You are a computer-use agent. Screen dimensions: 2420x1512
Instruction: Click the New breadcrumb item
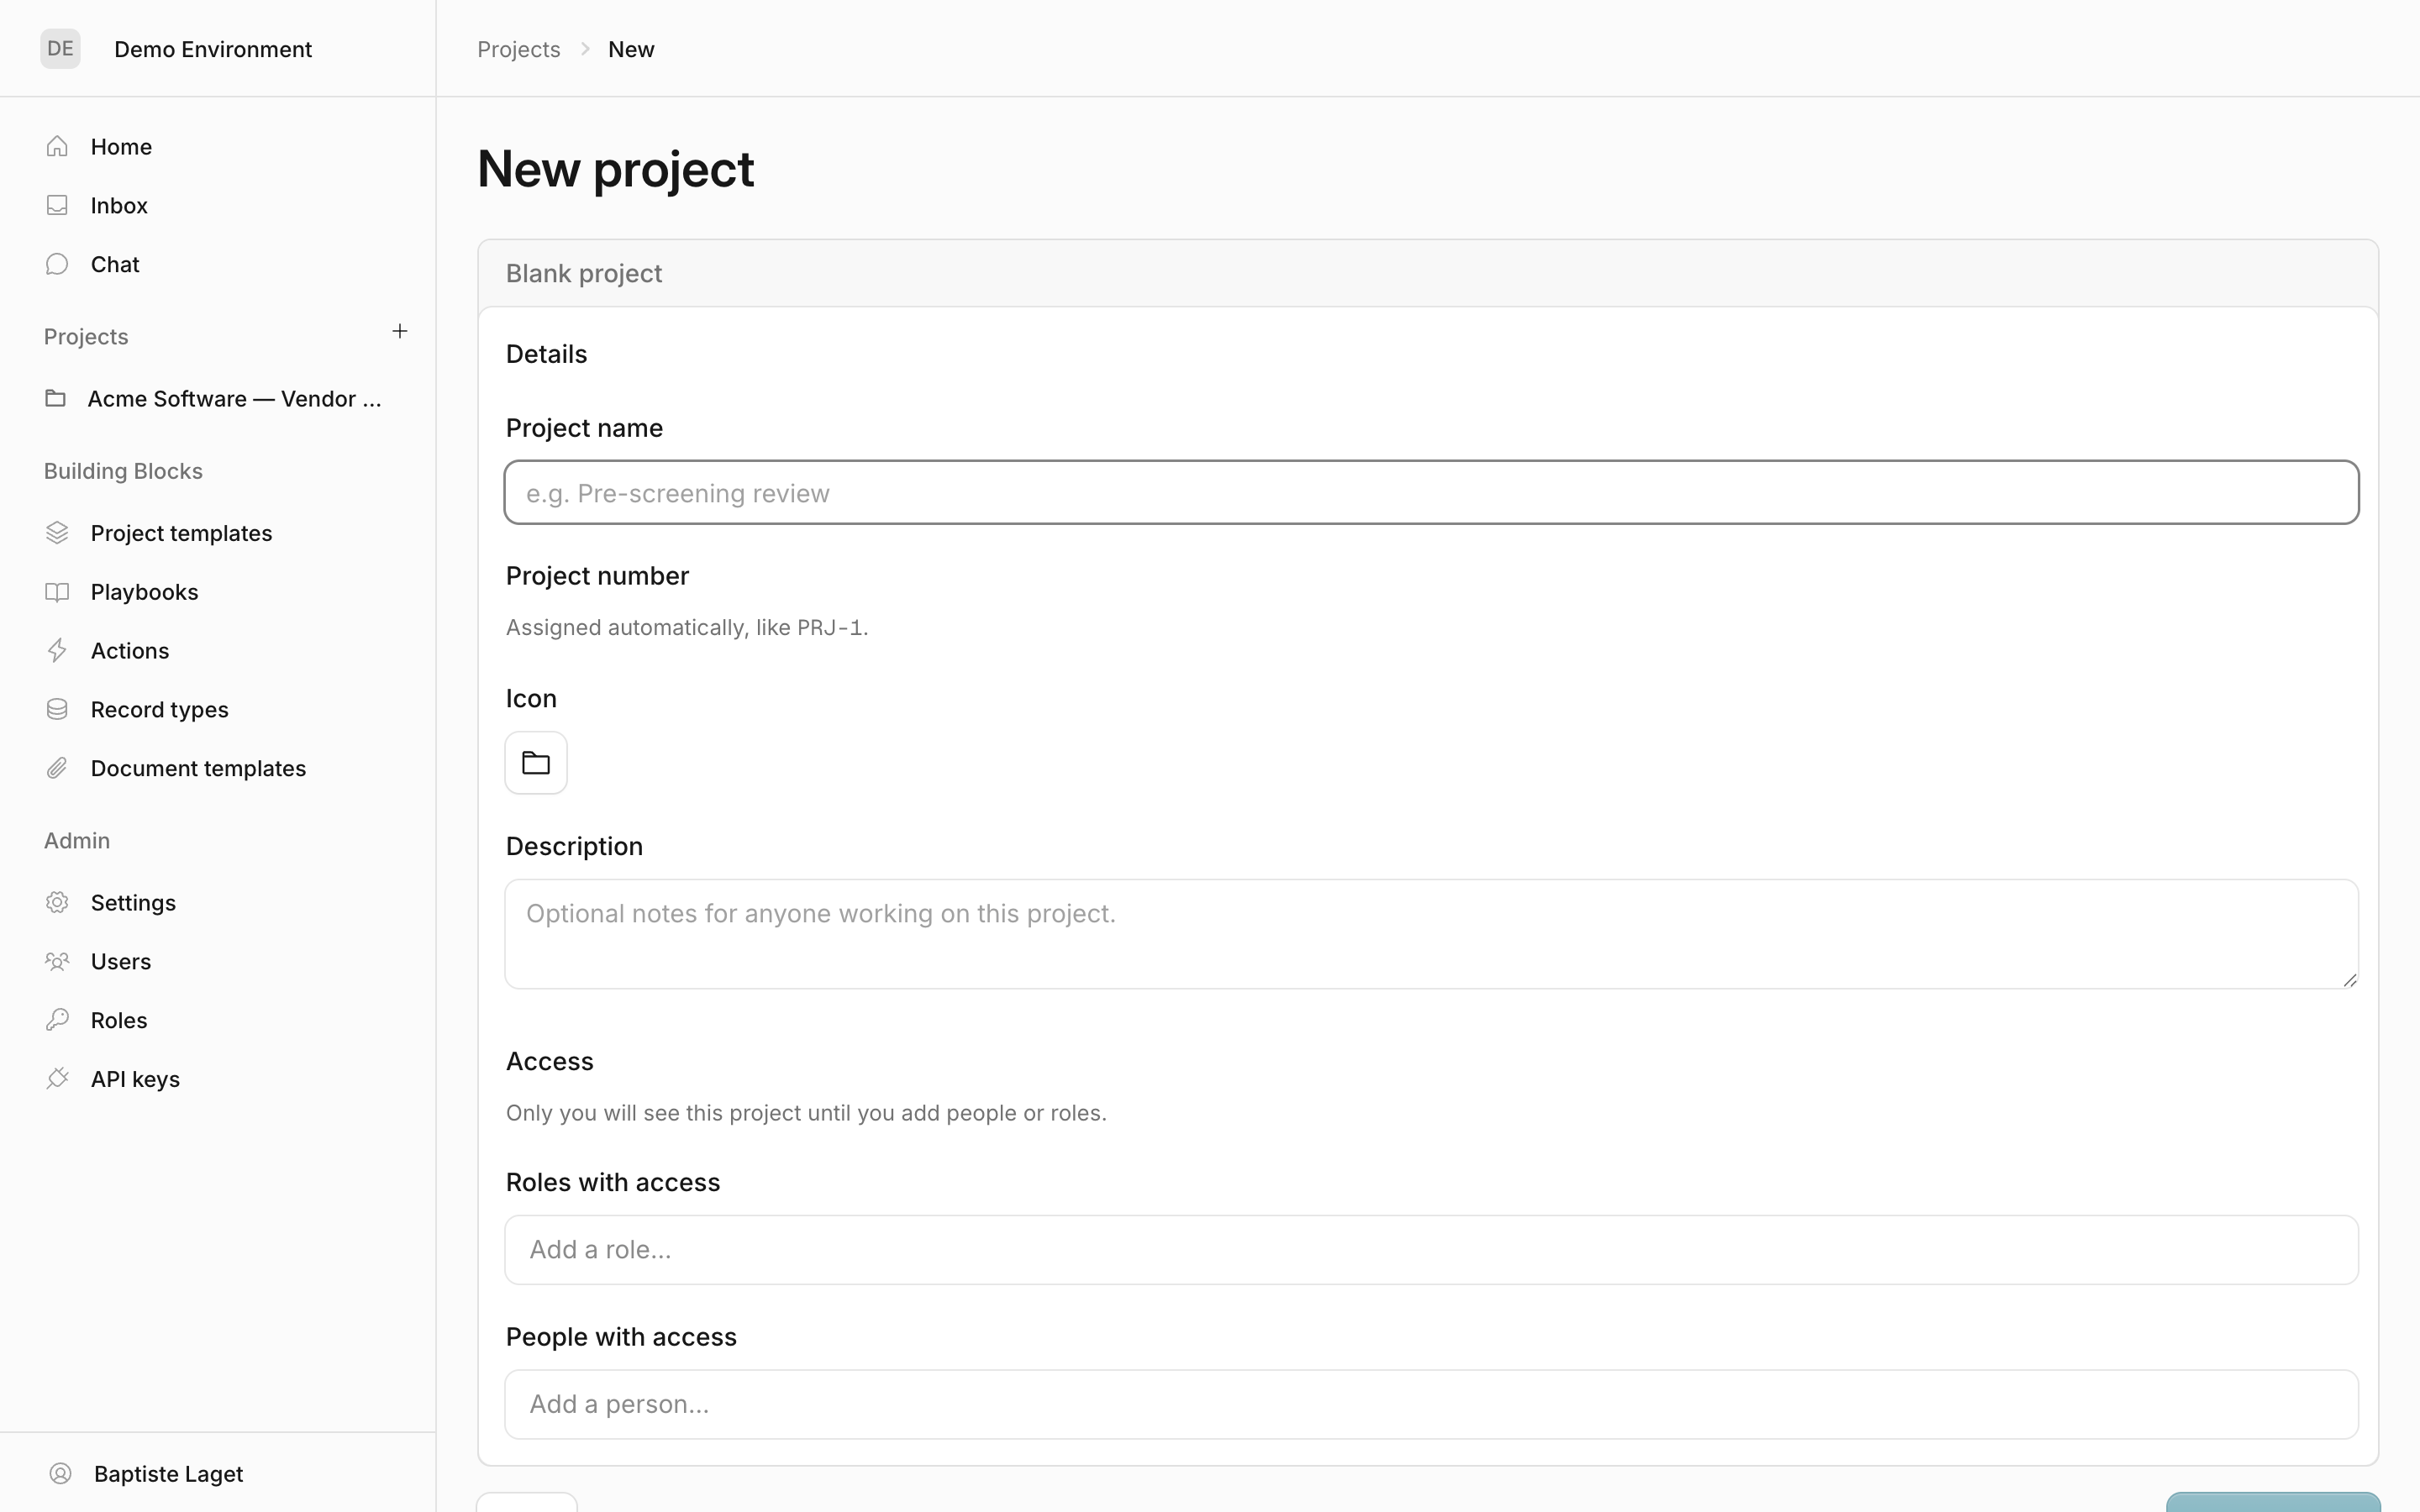[631, 49]
